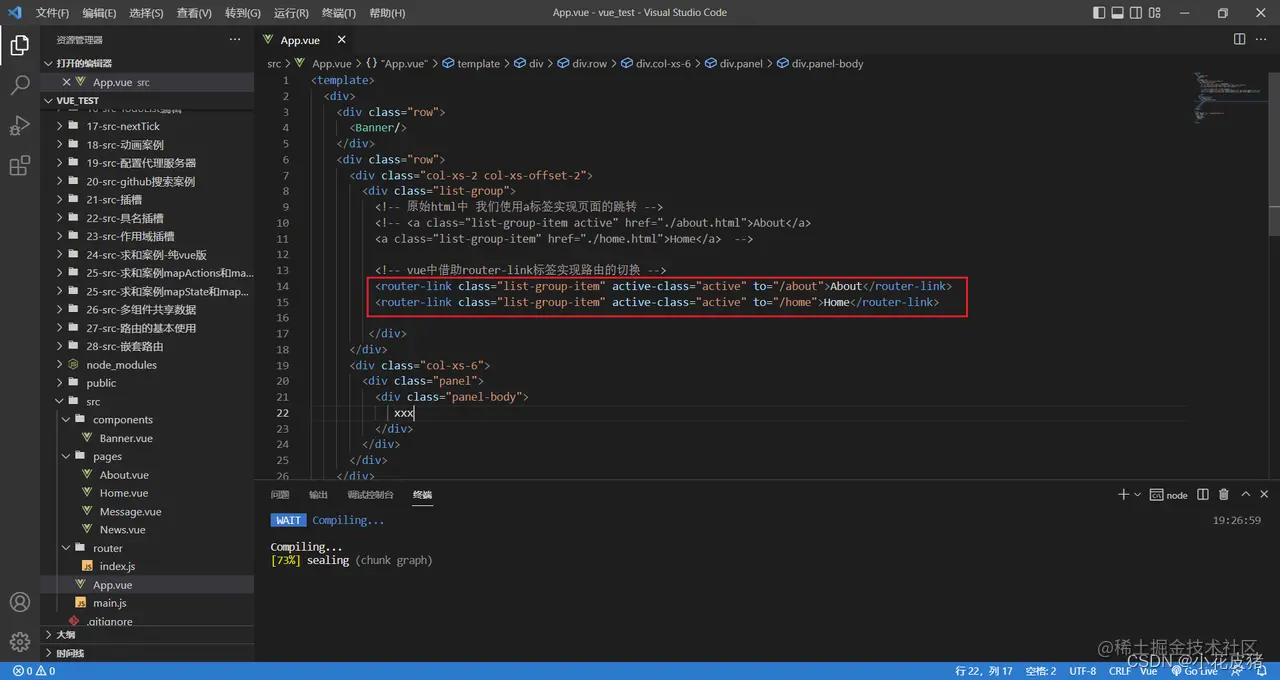Click UTF-8 encoding in status bar
The width and height of the screenshot is (1280, 680).
click(1082, 671)
